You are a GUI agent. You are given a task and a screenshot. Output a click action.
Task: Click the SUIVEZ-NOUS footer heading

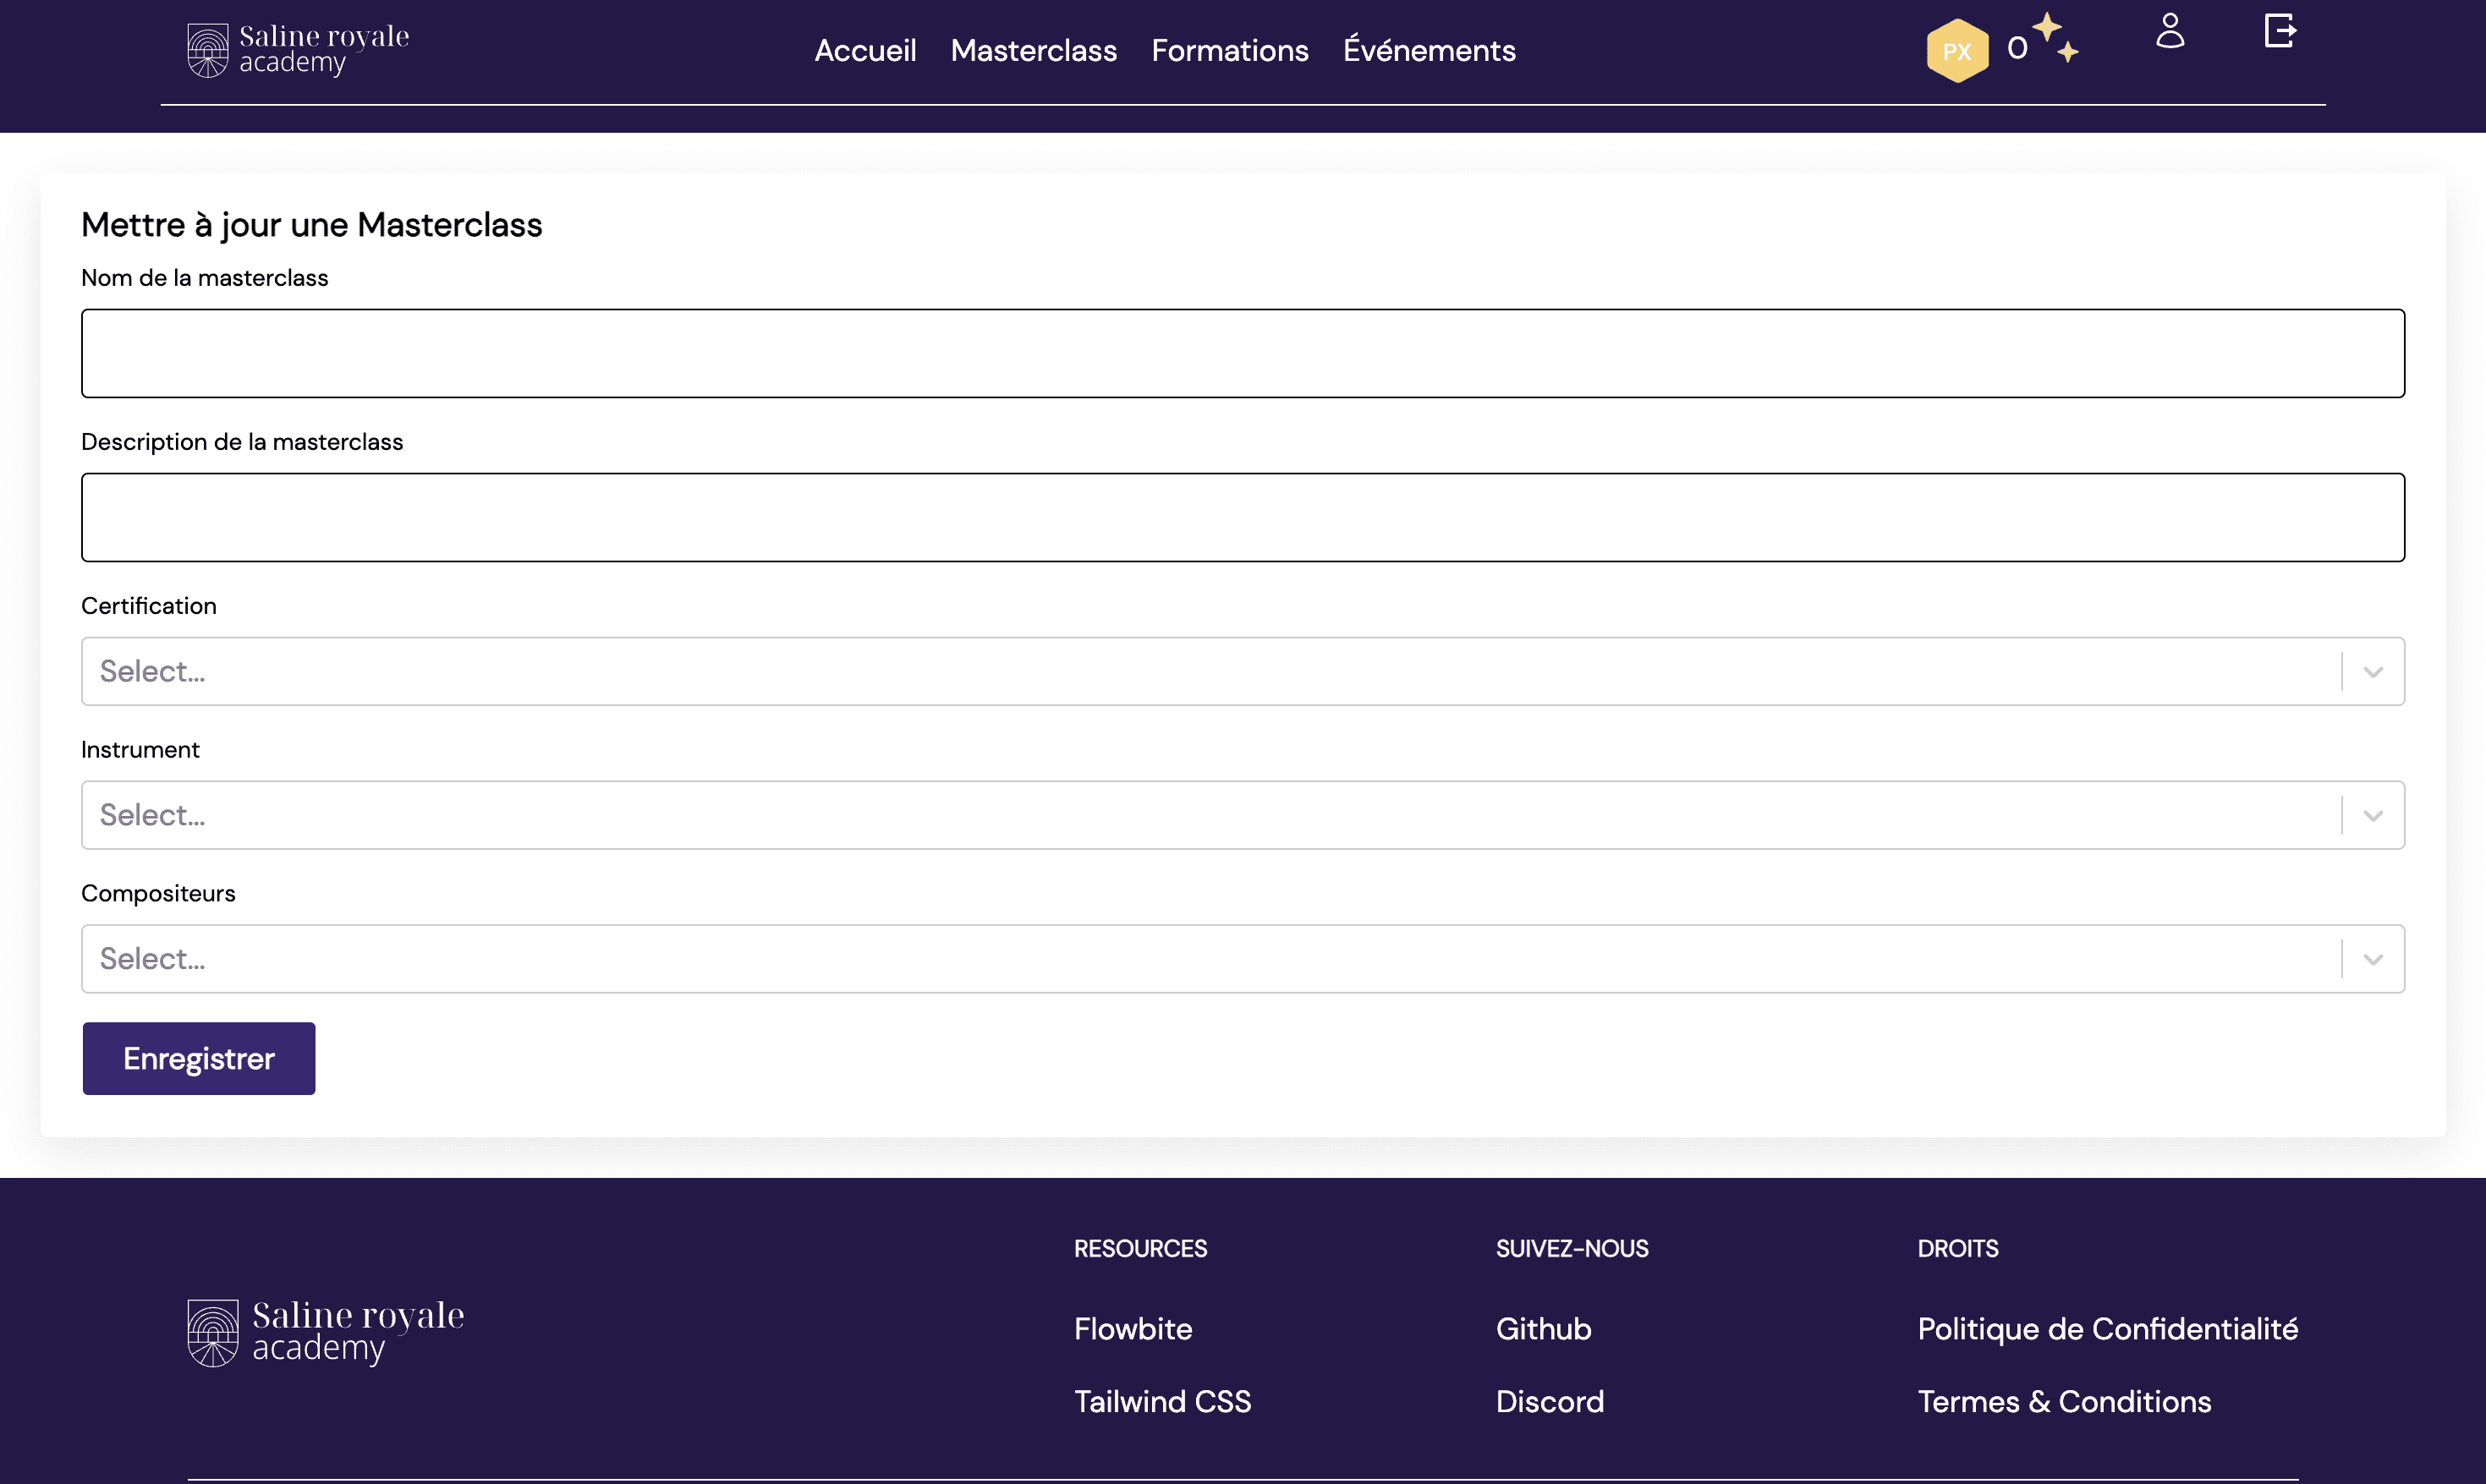1572,1248
